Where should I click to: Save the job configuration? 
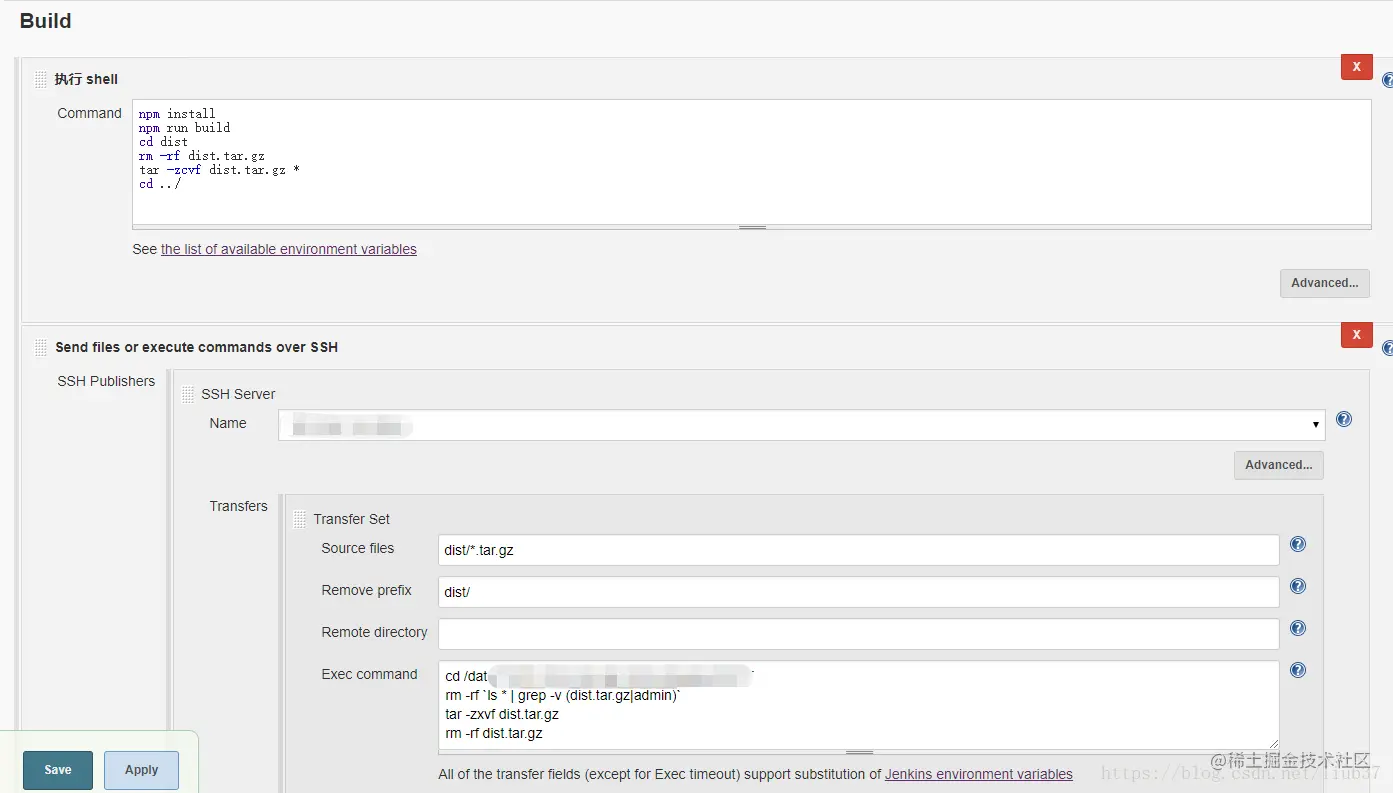pos(58,770)
